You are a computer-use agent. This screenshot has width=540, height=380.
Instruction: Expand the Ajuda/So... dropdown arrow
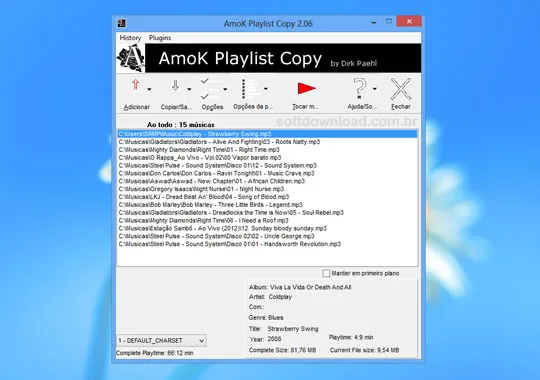(x=375, y=89)
